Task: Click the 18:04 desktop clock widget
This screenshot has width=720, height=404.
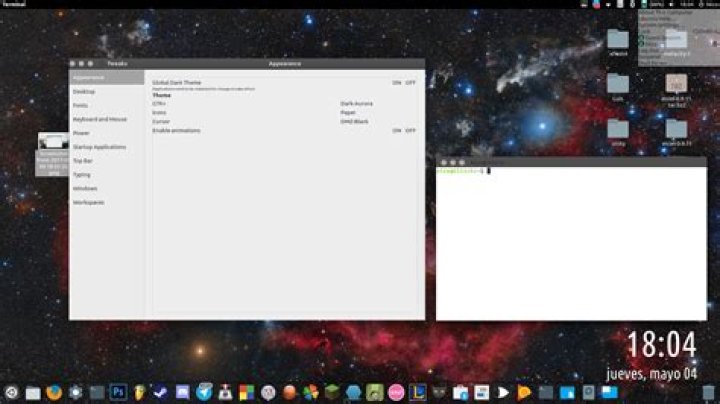Action: 662,345
